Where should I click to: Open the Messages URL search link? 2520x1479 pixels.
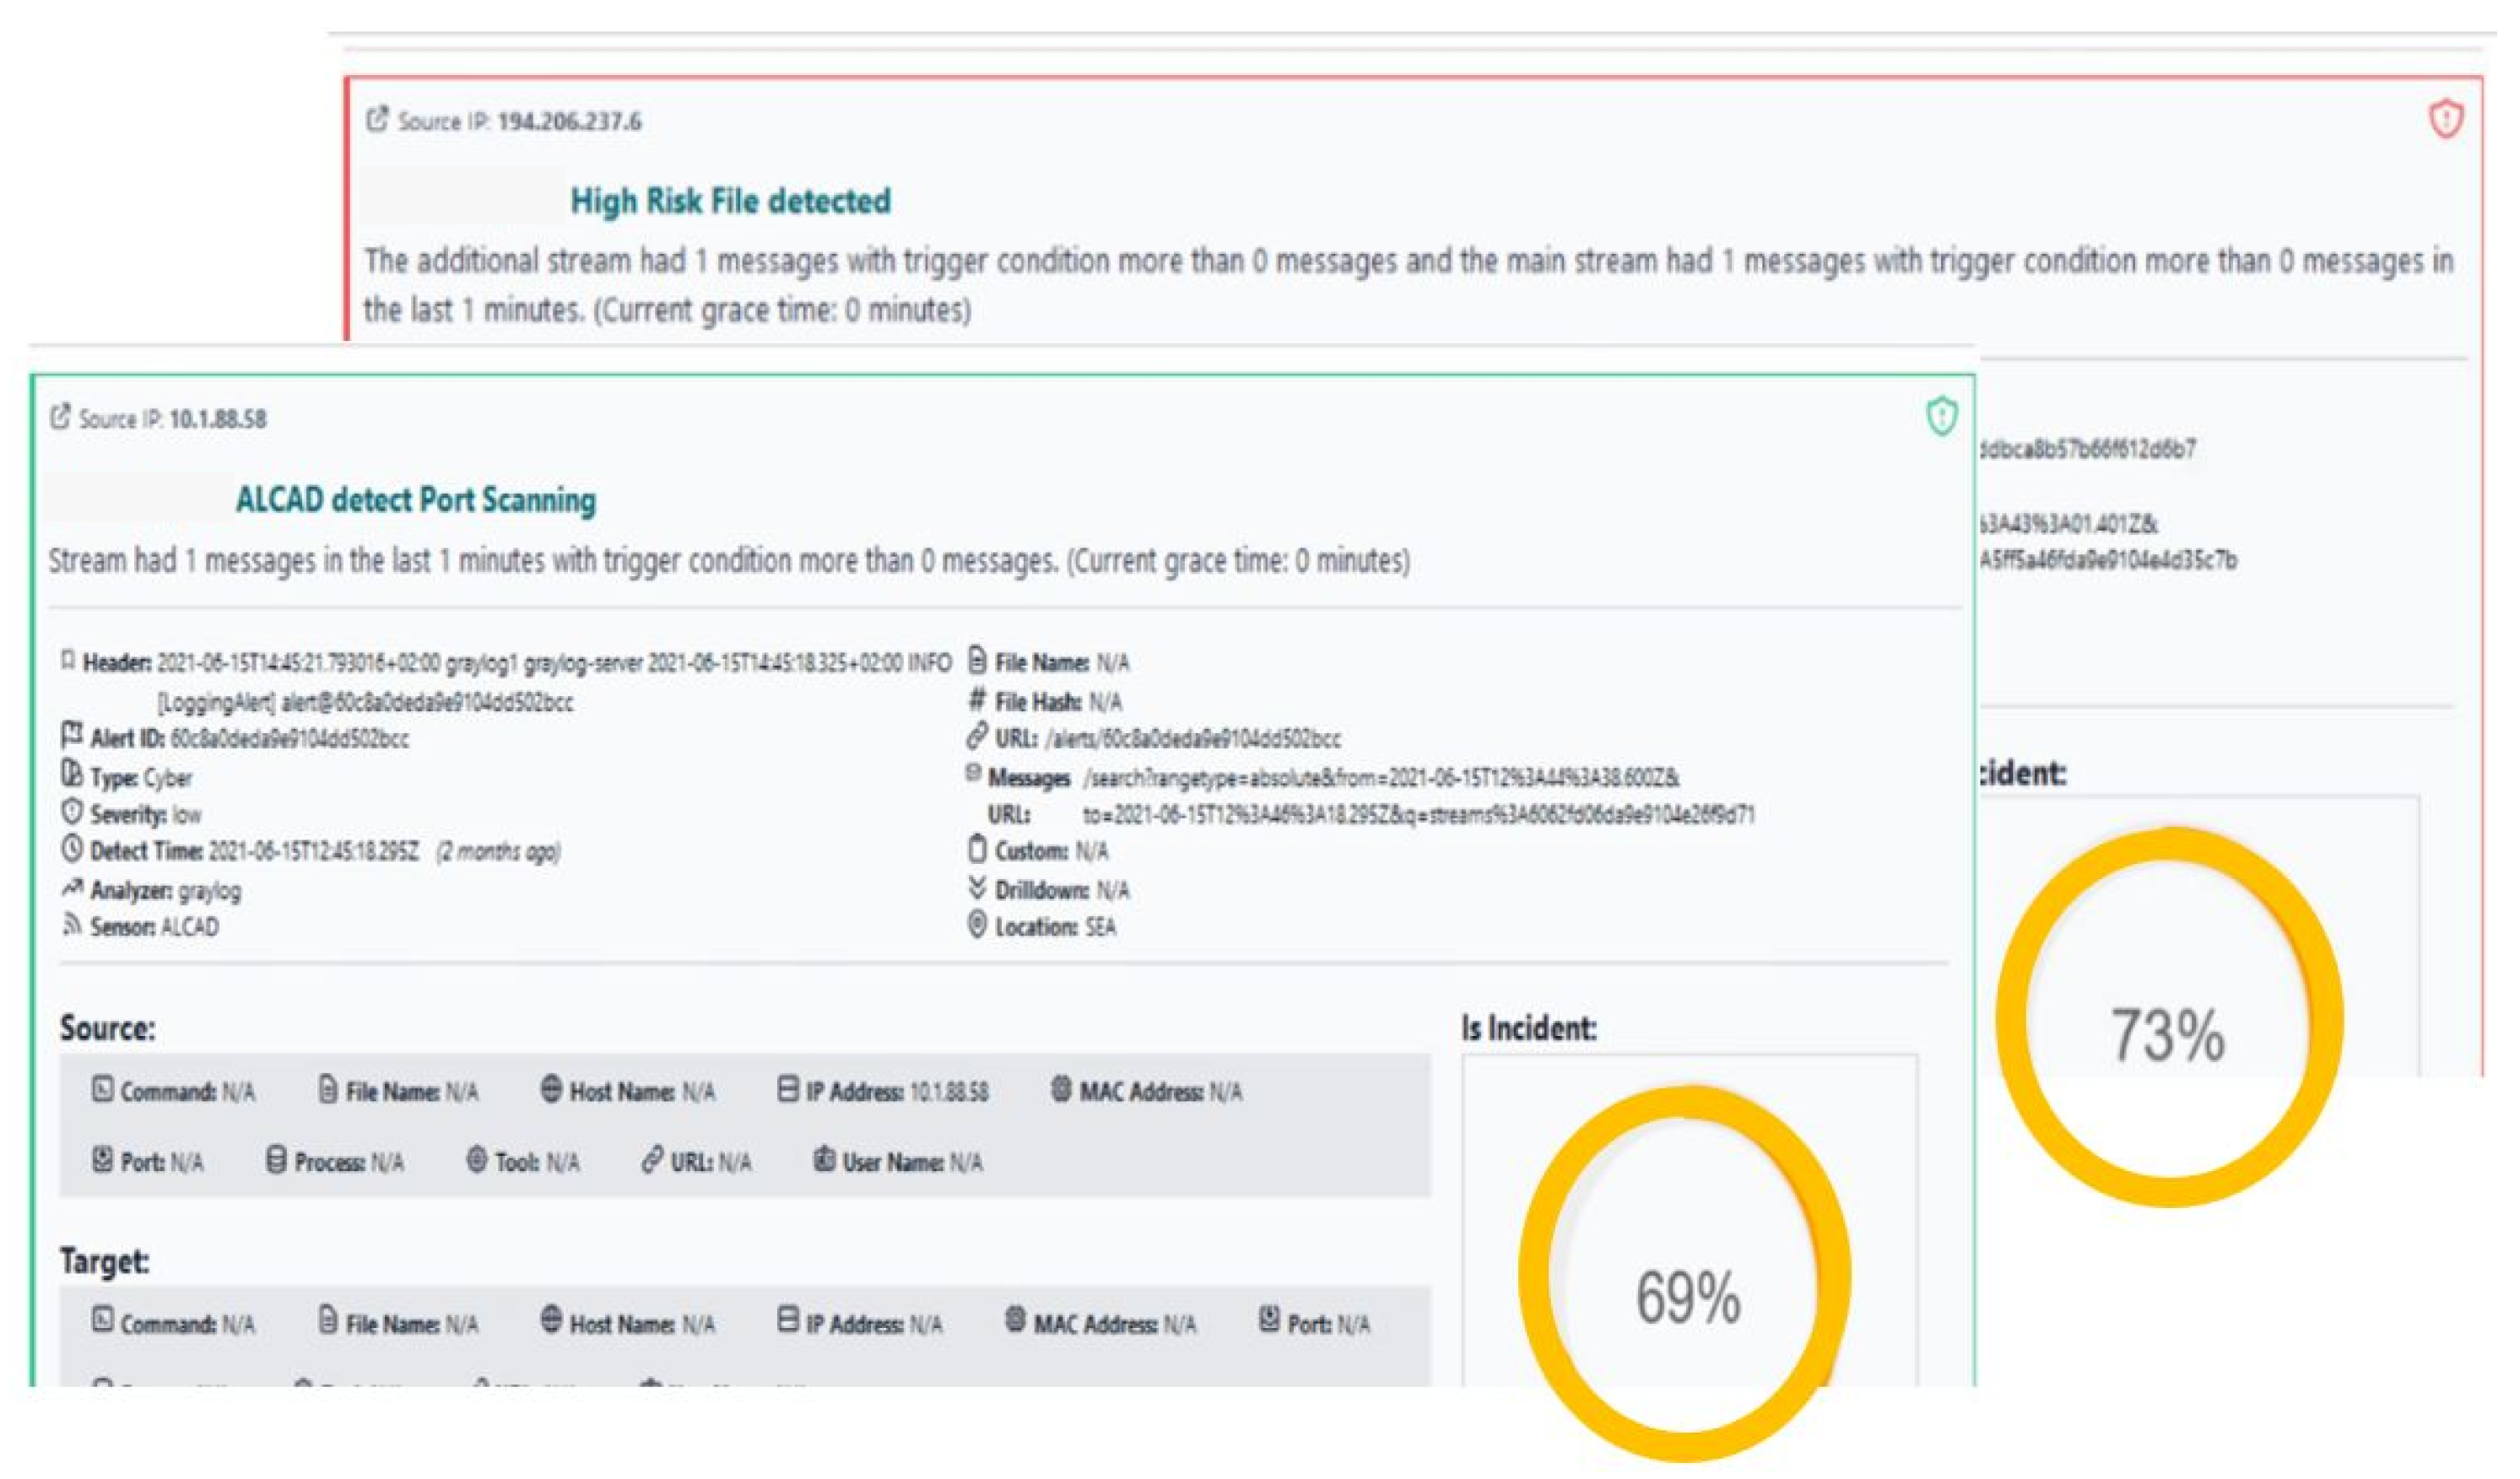point(1380,778)
